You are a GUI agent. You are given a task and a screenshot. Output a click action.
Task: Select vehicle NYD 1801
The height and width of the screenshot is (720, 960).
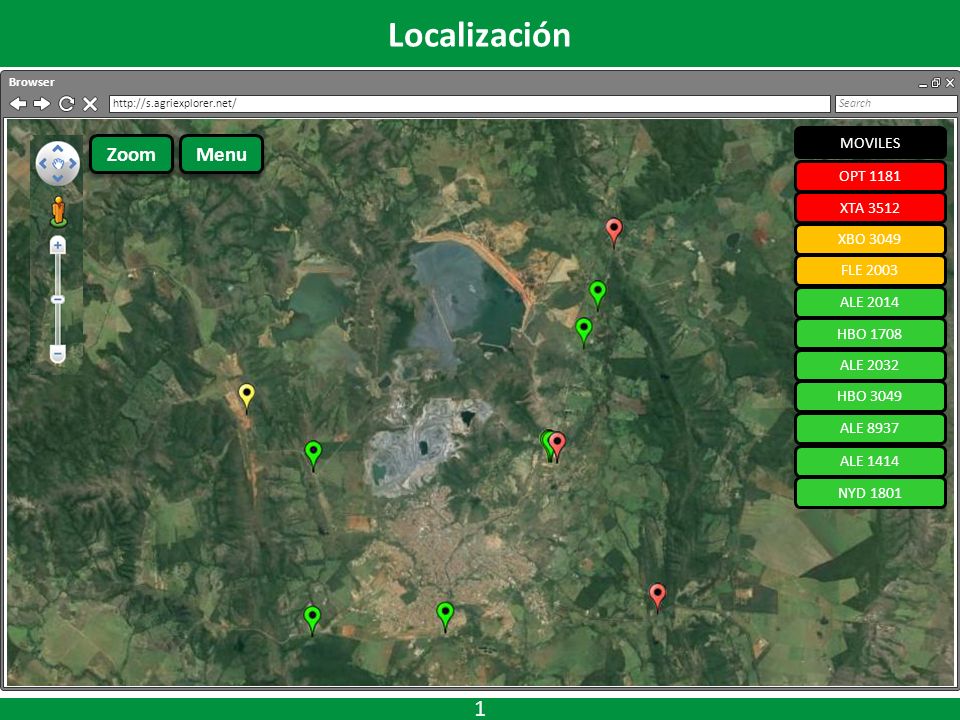(x=870, y=493)
